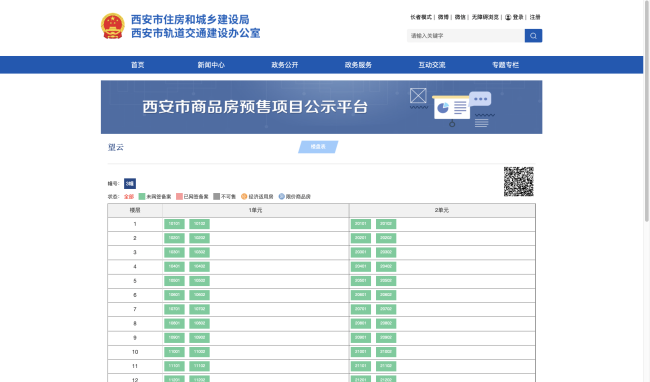Open 政务公开 menu
Screen dimensions: 650x382
pos(284,65)
